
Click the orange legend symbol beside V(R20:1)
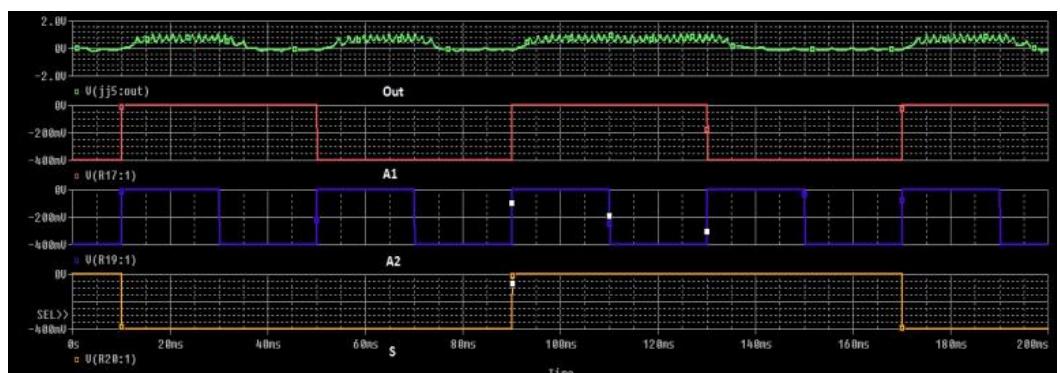[76, 360]
